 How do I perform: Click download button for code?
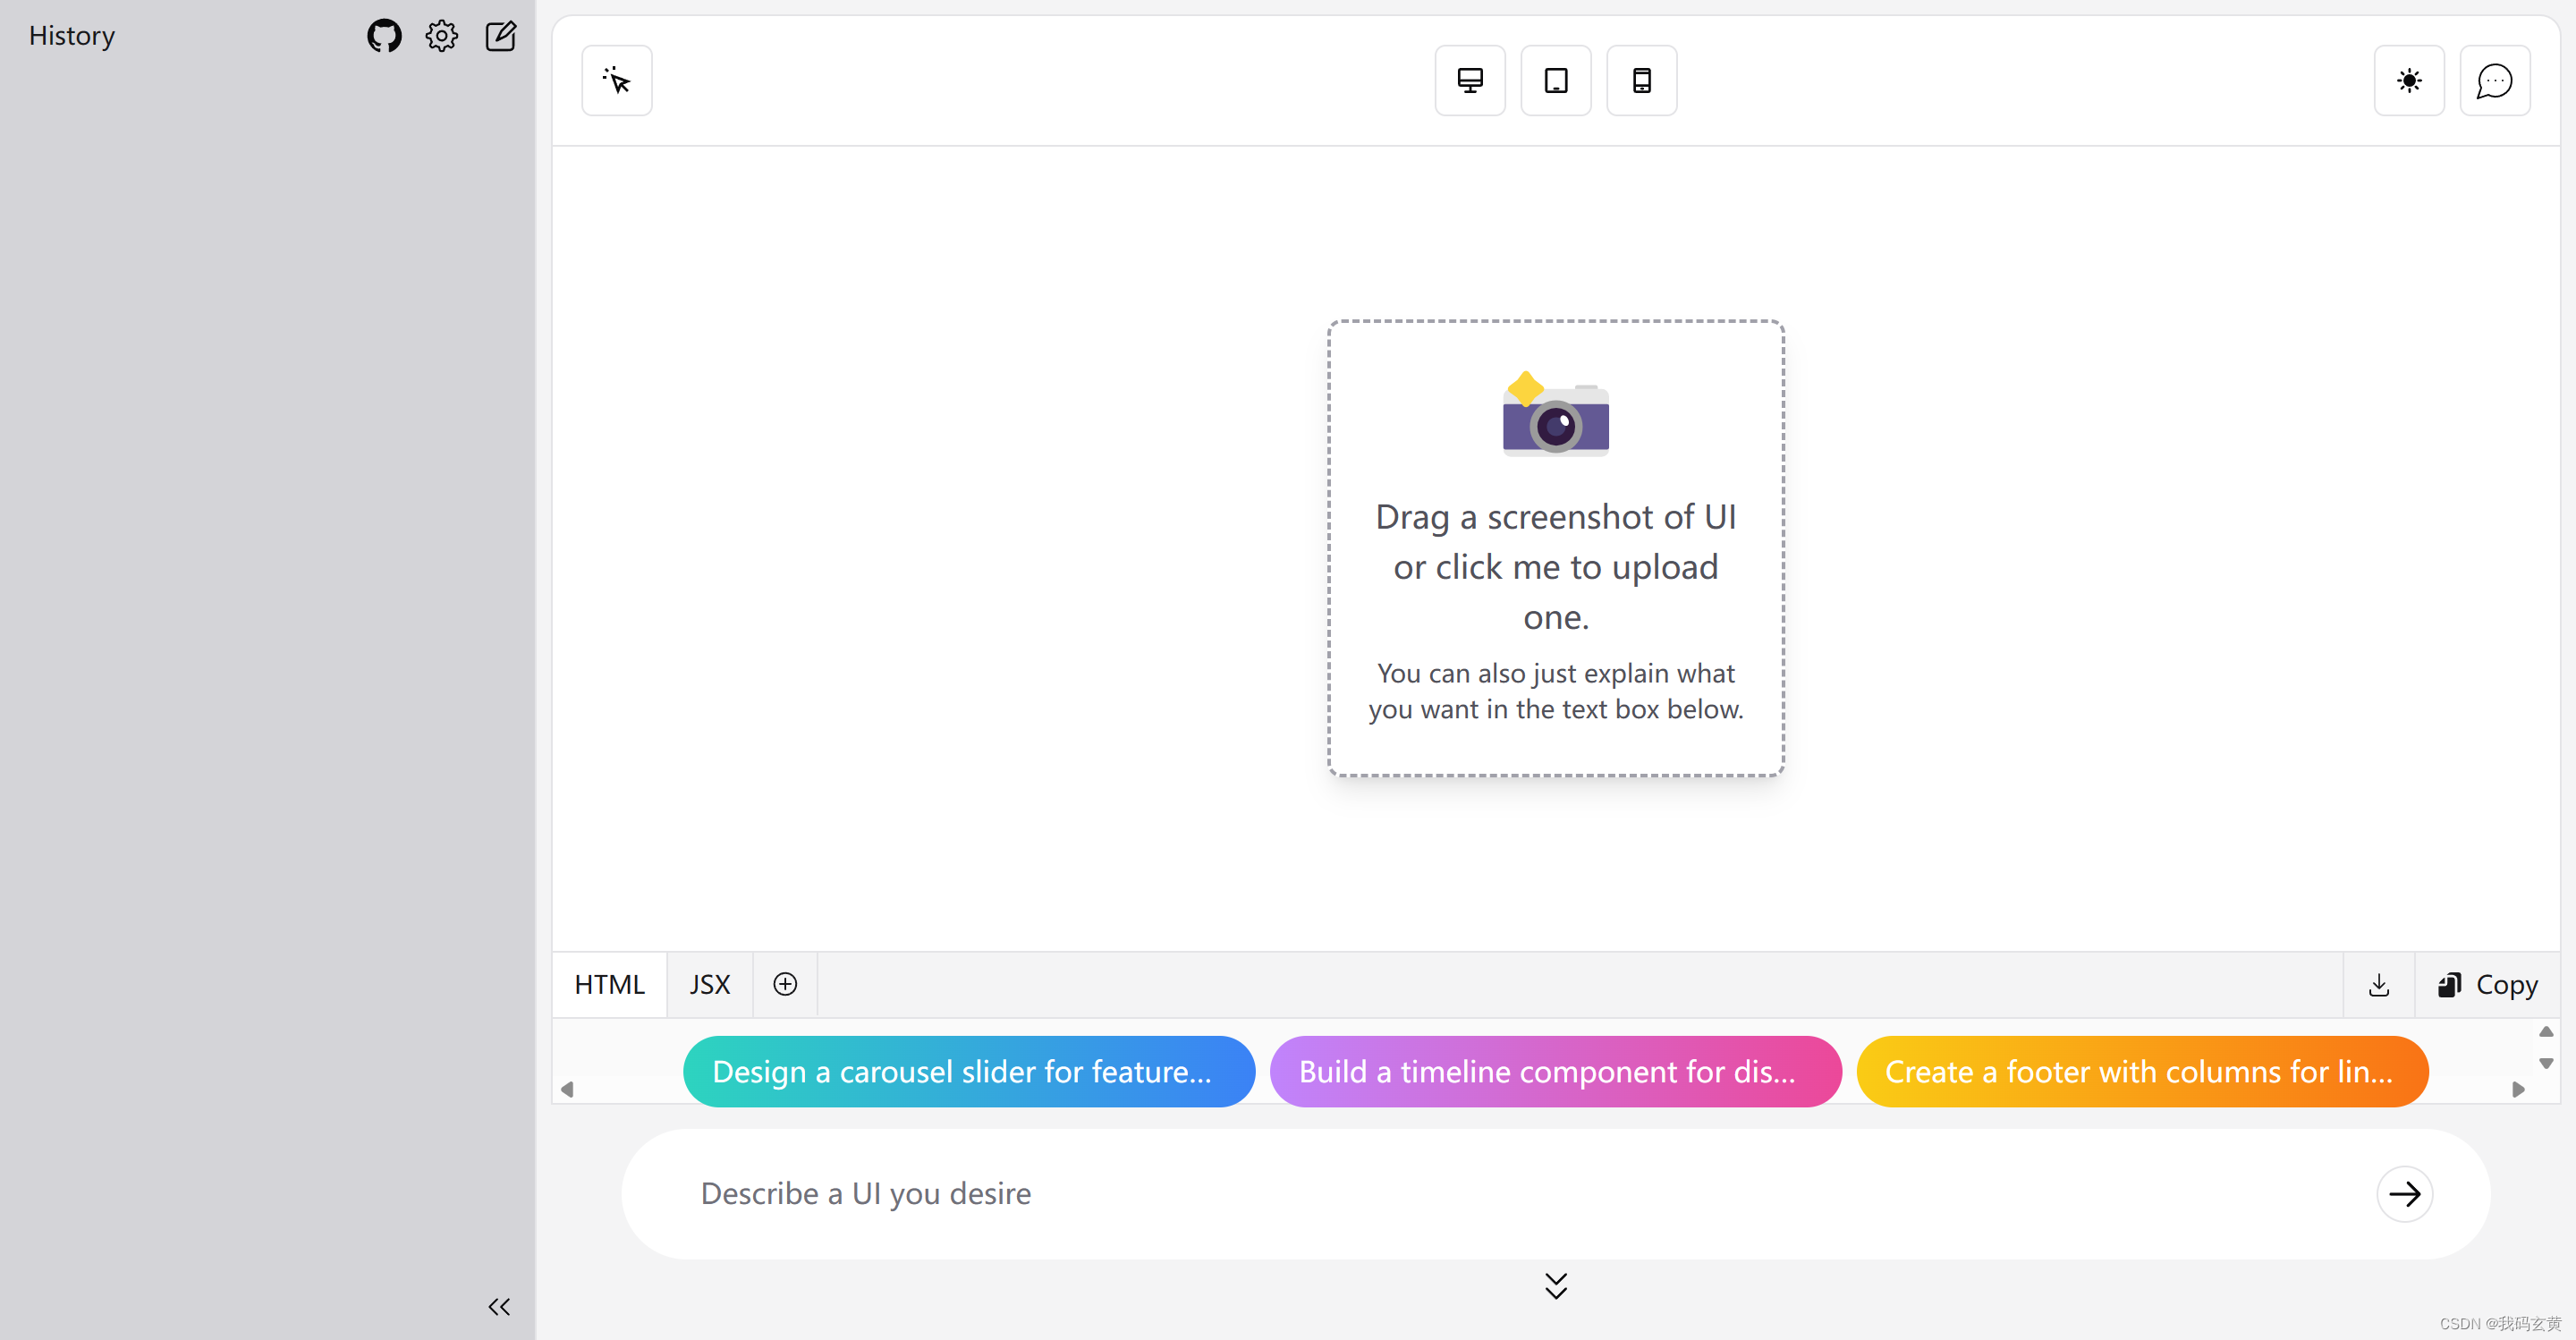(2378, 984)
